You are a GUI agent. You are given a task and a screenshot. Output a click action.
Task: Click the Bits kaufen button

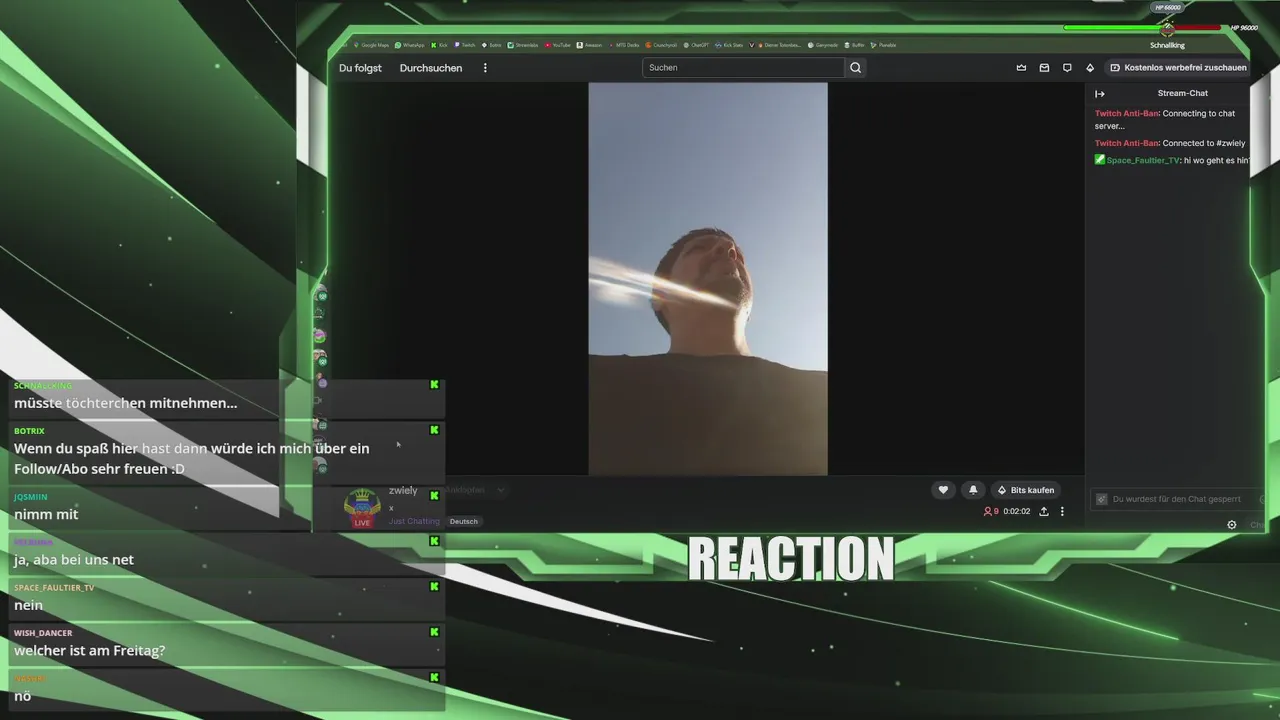tap(1026, 490)
